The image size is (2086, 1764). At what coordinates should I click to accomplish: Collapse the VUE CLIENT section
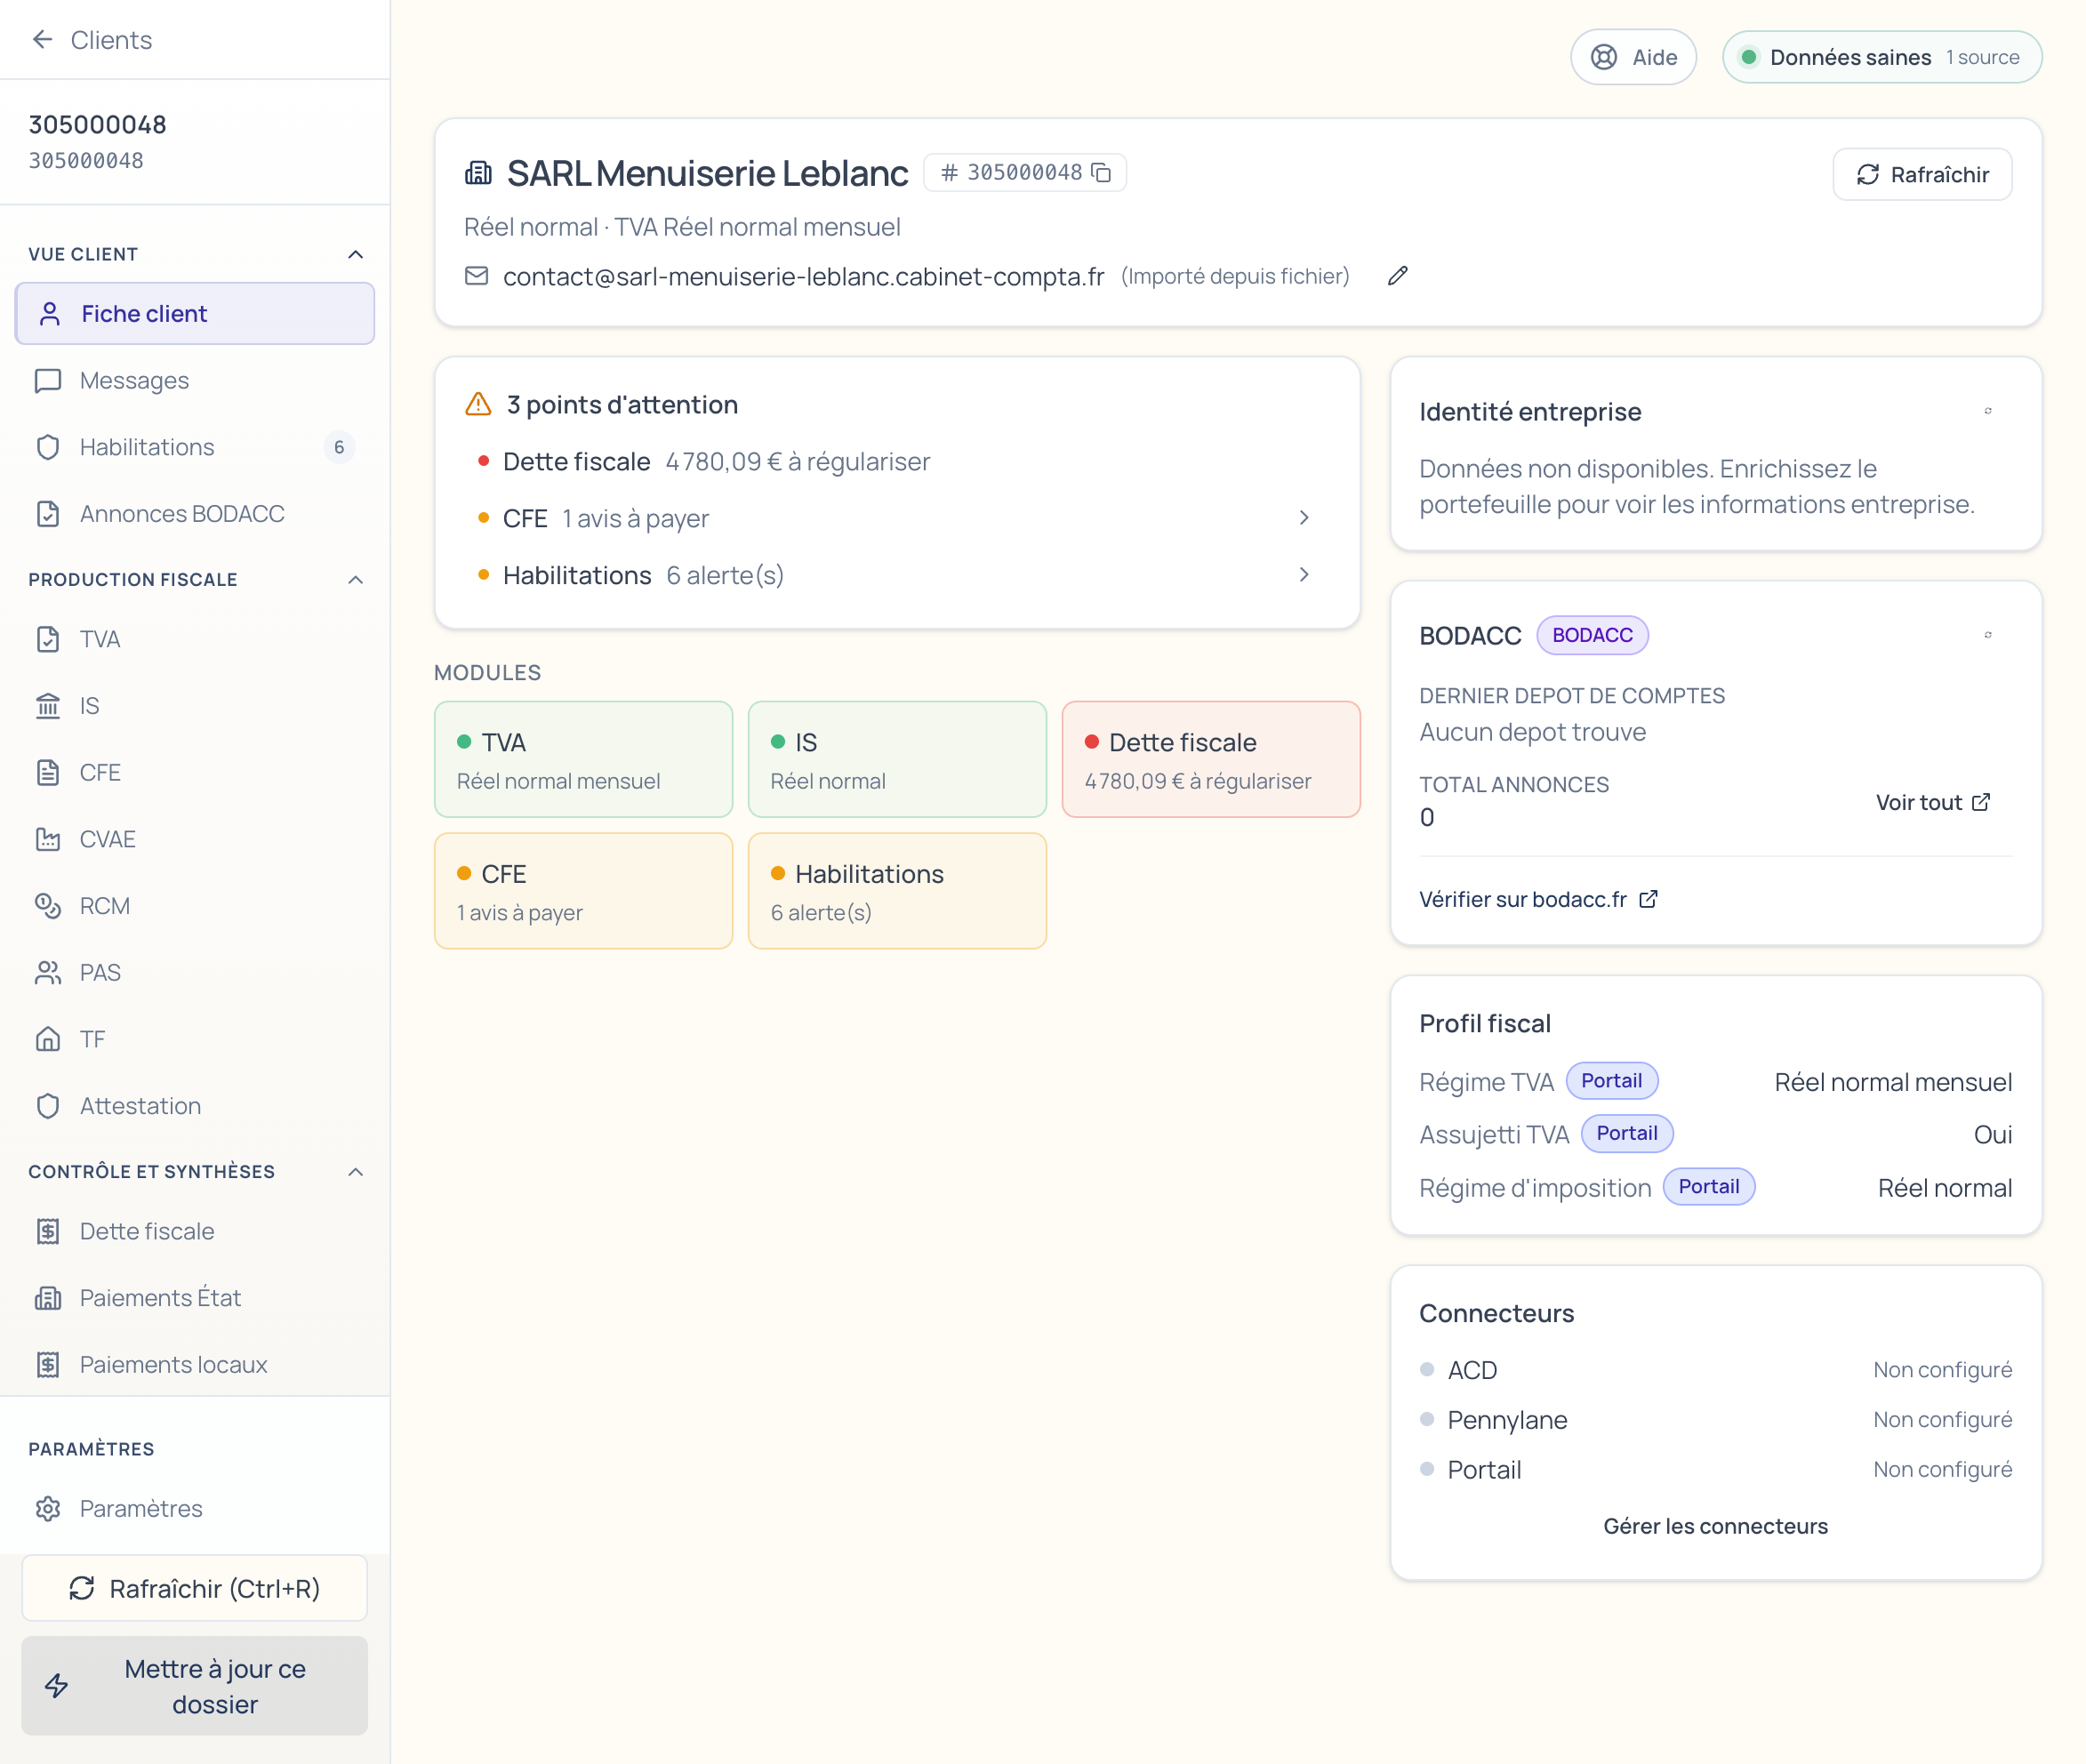pos(355,253)
